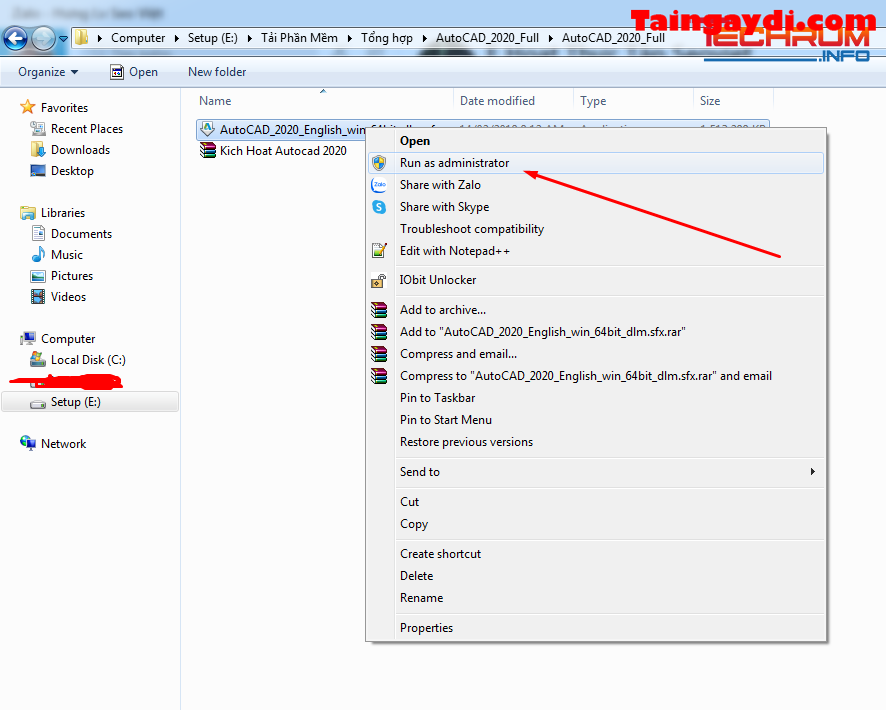Click the Notepad++ icon in context menu
The image size is (886, 710).
click(x=379, y=250)
